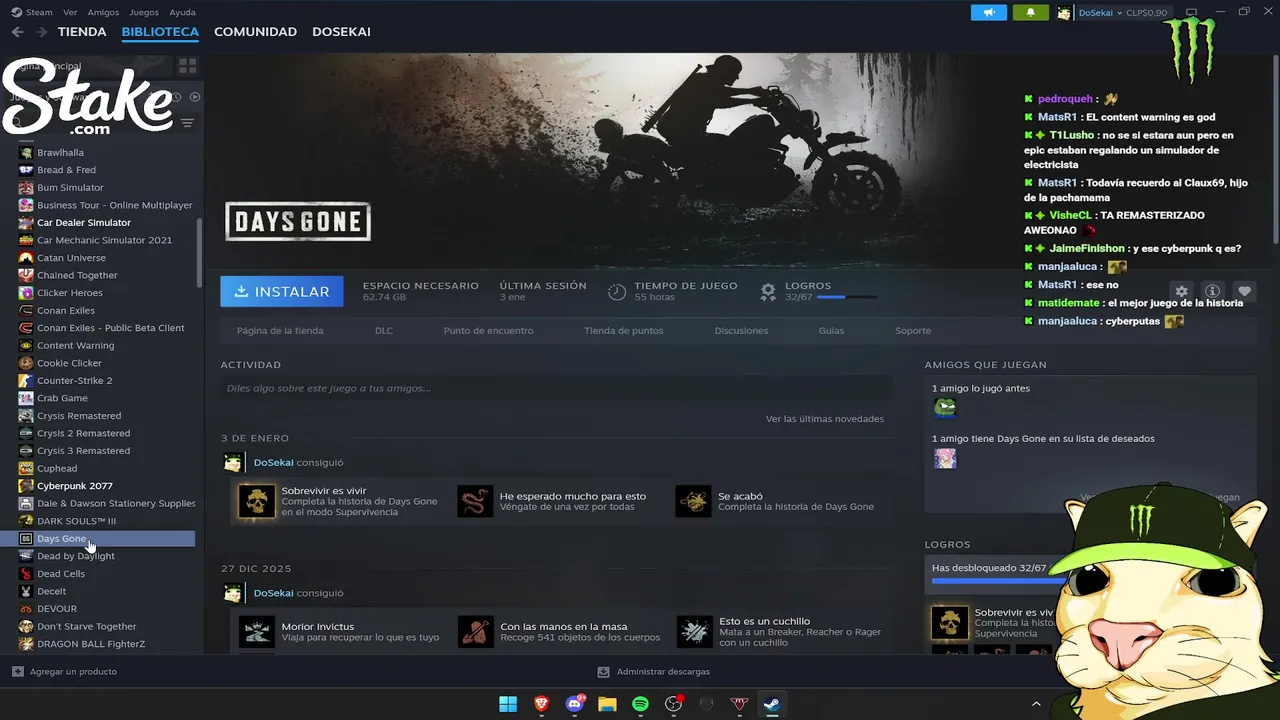Open Brave browser from the taskbar
Viewport: 1280px width, 720px height.
541,704
